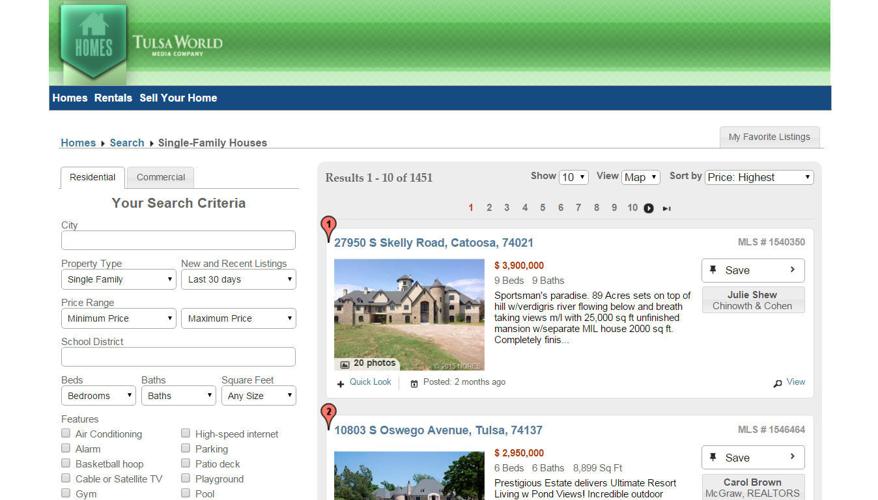The height and width of the screenshot is (500, 878).
Task: Click agent Julie Shew button
Action: 753,300
